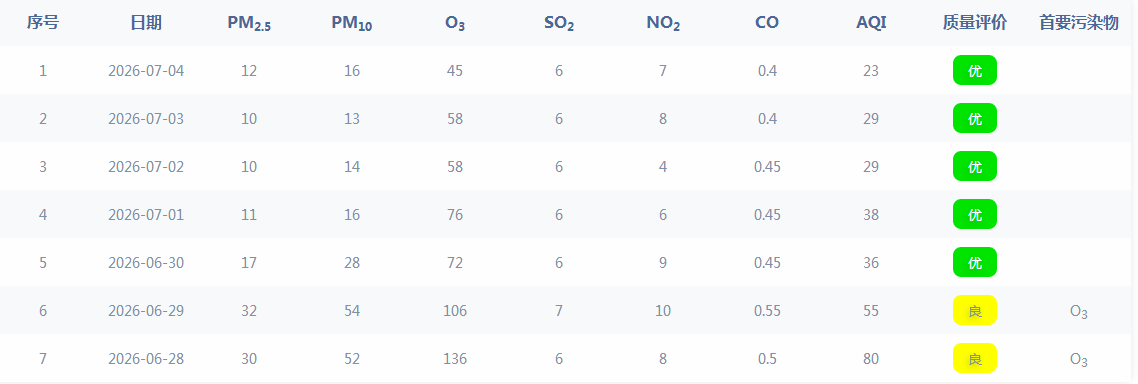Select the date cell 2026-07-02
Screen dimensions: 1138x384
coord(146,167)
